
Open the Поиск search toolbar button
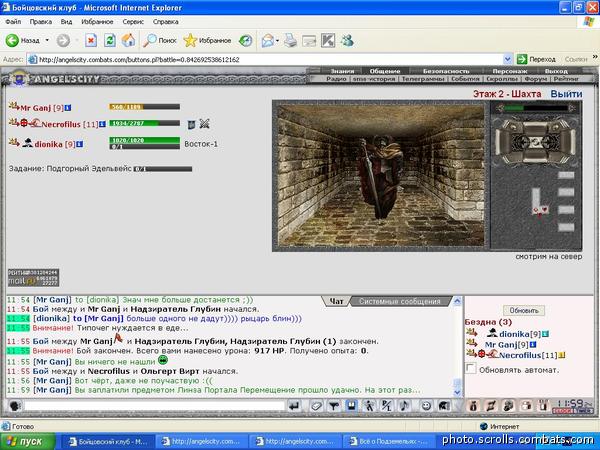[160, 40]
